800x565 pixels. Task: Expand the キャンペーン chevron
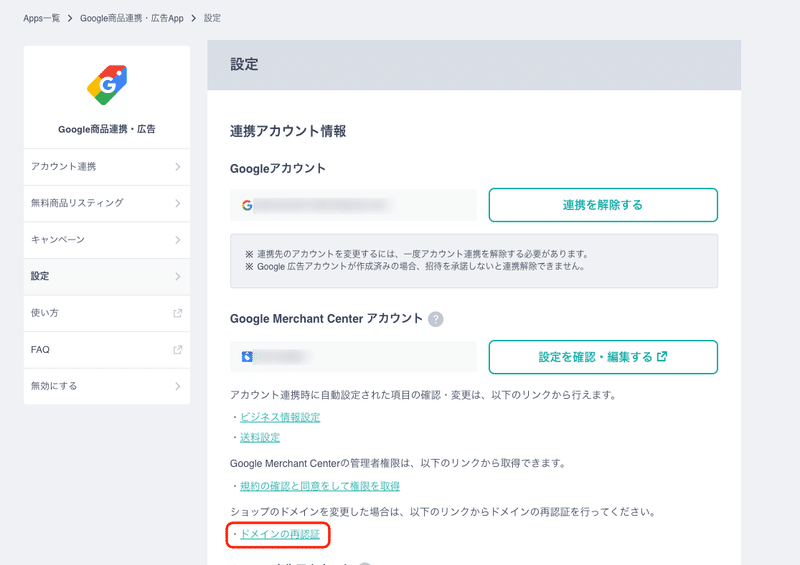tap(178, 240)
